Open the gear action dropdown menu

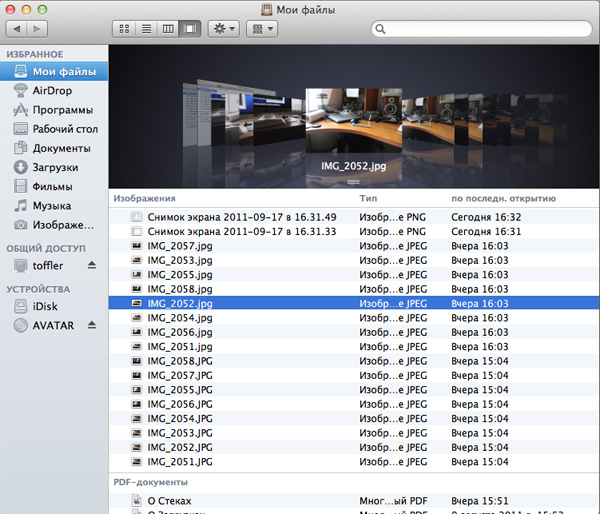tap(222, 29)
